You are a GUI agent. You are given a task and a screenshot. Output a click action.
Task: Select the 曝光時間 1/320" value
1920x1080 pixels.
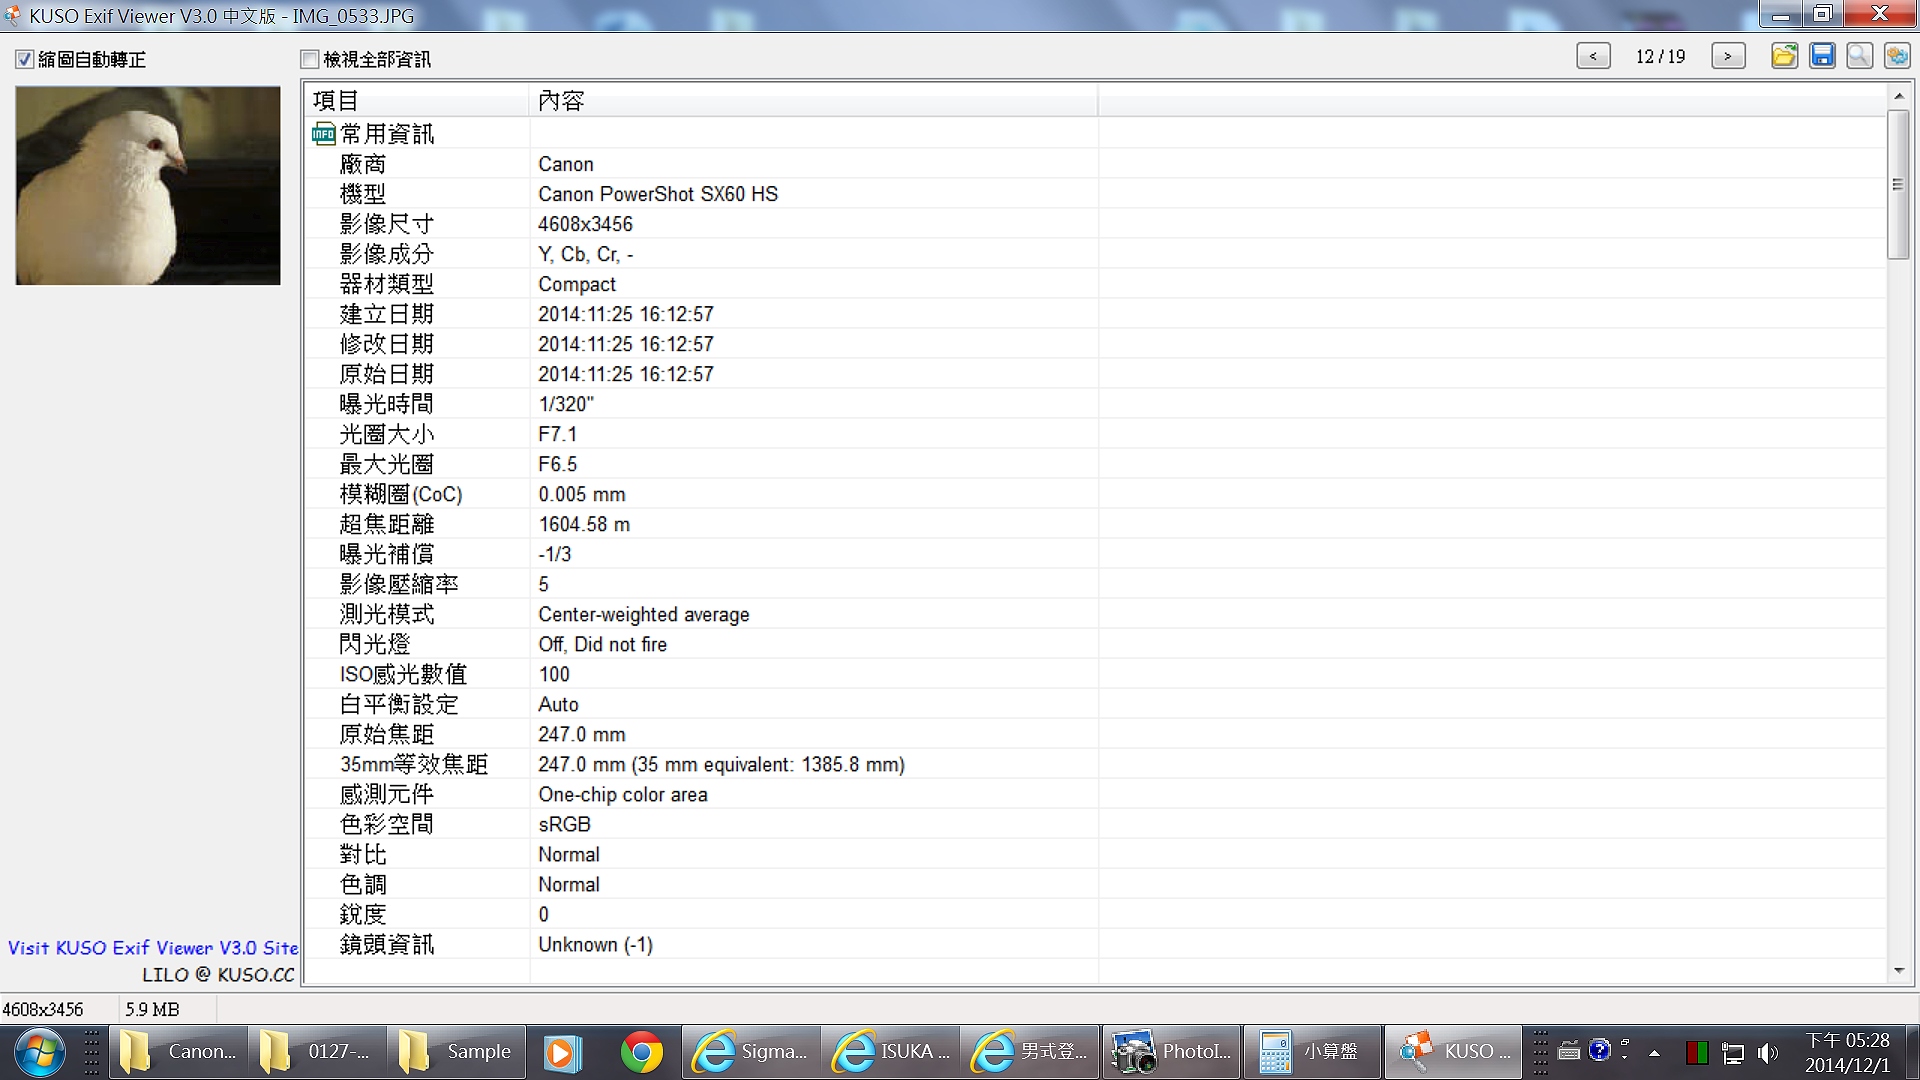point(566,404)
